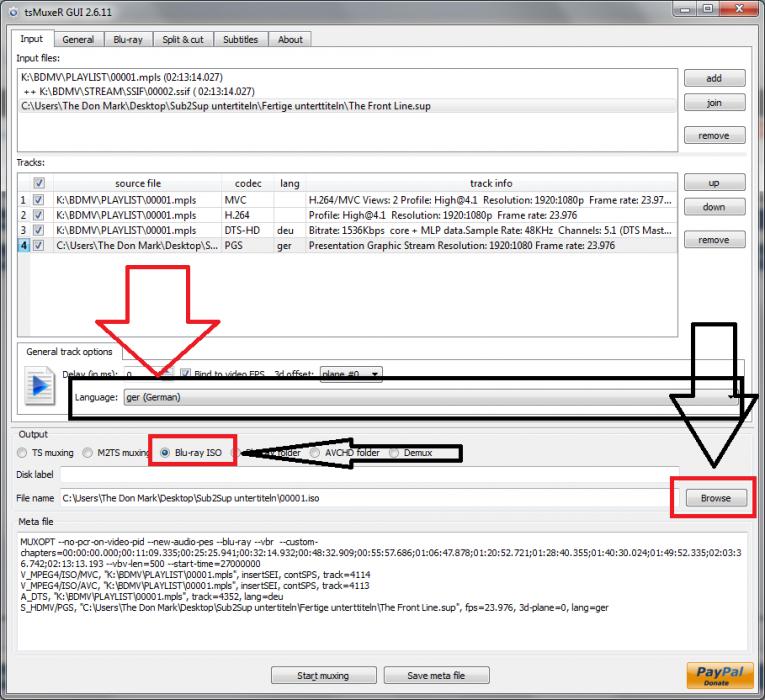This screenshot has height=700, width=765.
Task: Click the tsMuxeR app icon in title bar
Action: 14,11
